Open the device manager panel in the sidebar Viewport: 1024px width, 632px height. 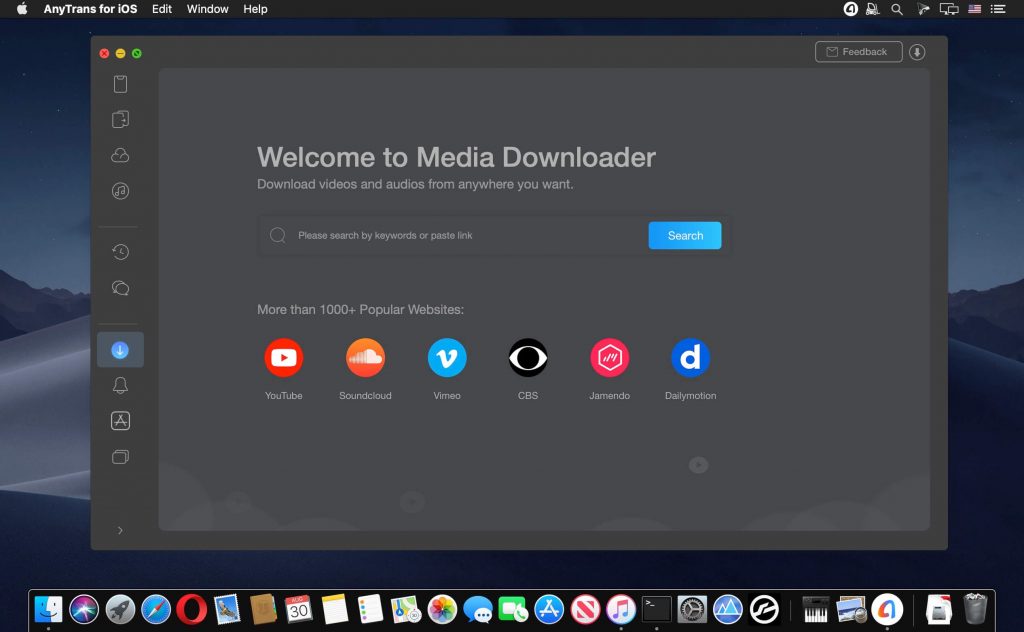(x=120, y=84)
